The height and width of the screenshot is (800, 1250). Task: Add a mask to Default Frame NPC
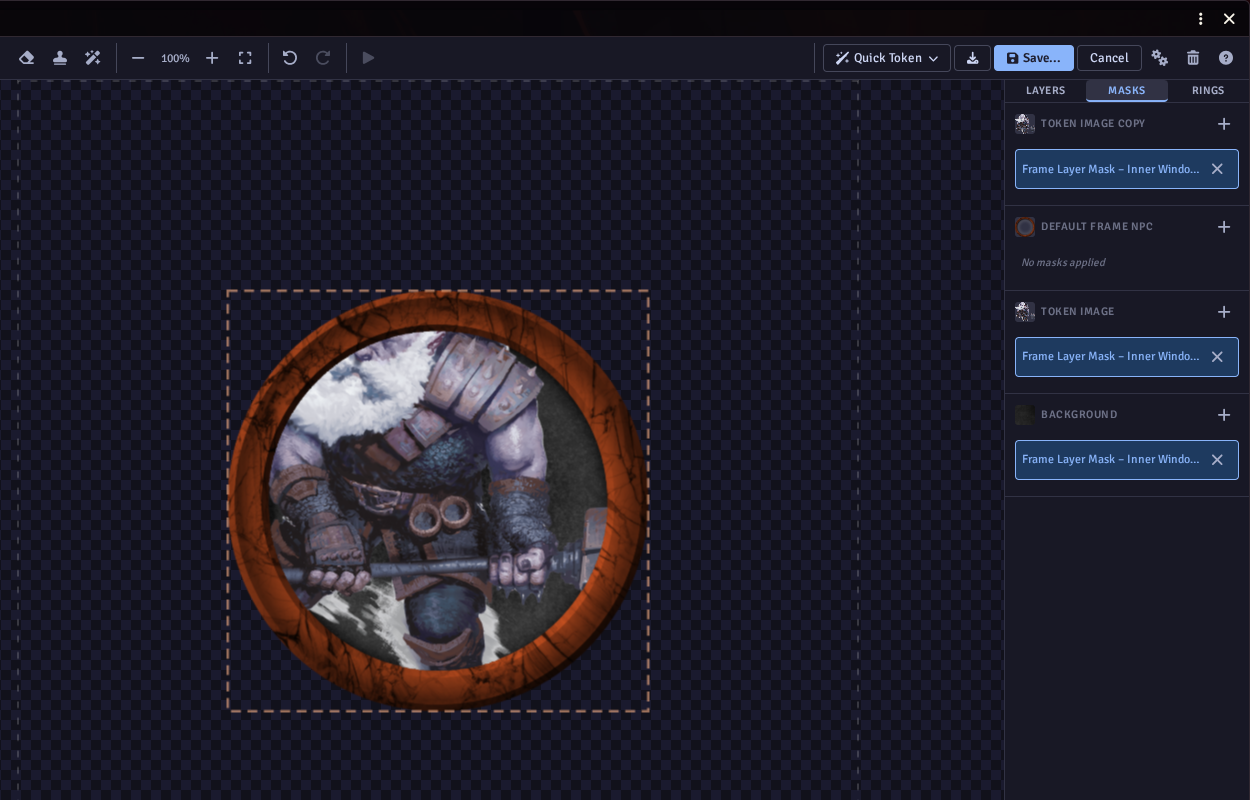(x=1224, y=227)
